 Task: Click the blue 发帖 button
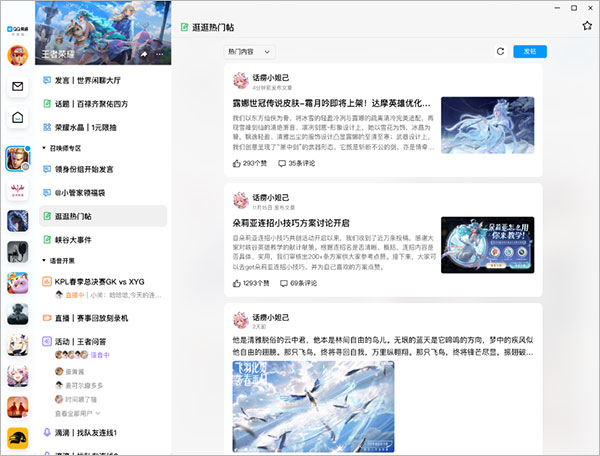coord(529,51)
